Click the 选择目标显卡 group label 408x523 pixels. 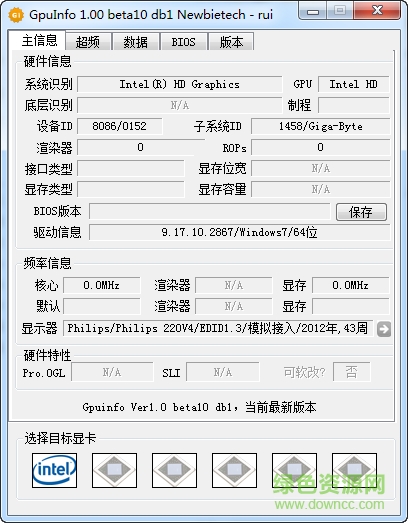60,438
